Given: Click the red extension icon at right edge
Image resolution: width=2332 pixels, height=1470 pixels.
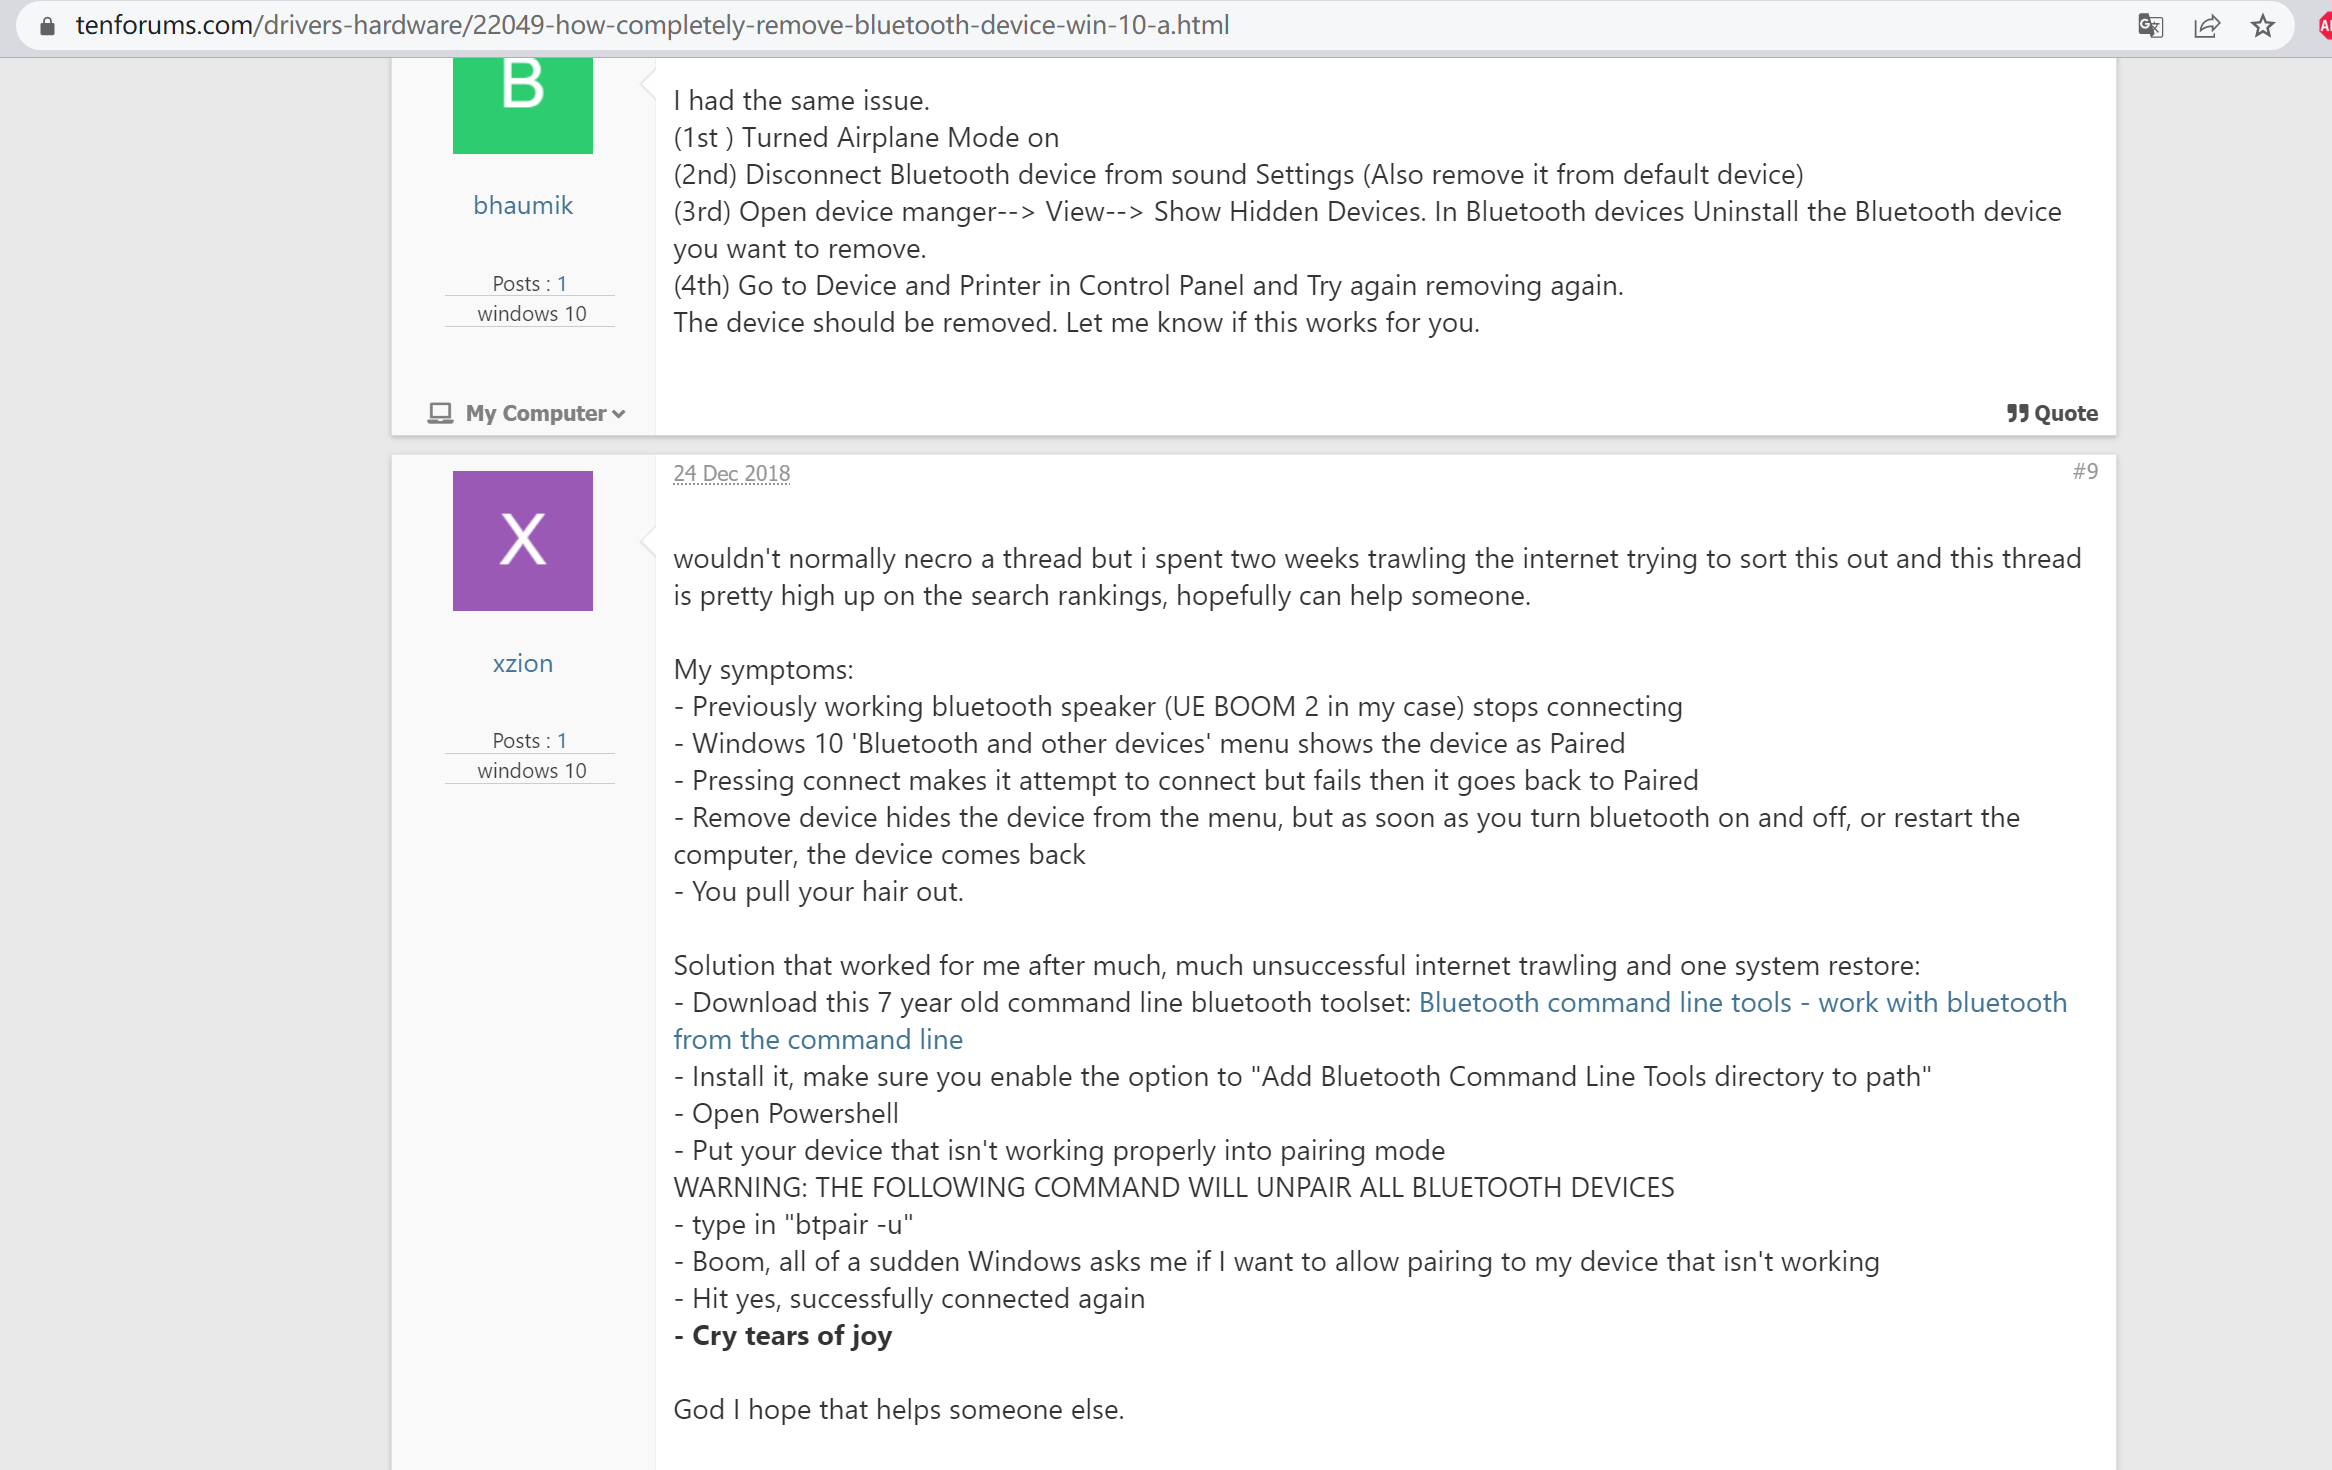Looking at the screenshot, I should (2324, 26).
